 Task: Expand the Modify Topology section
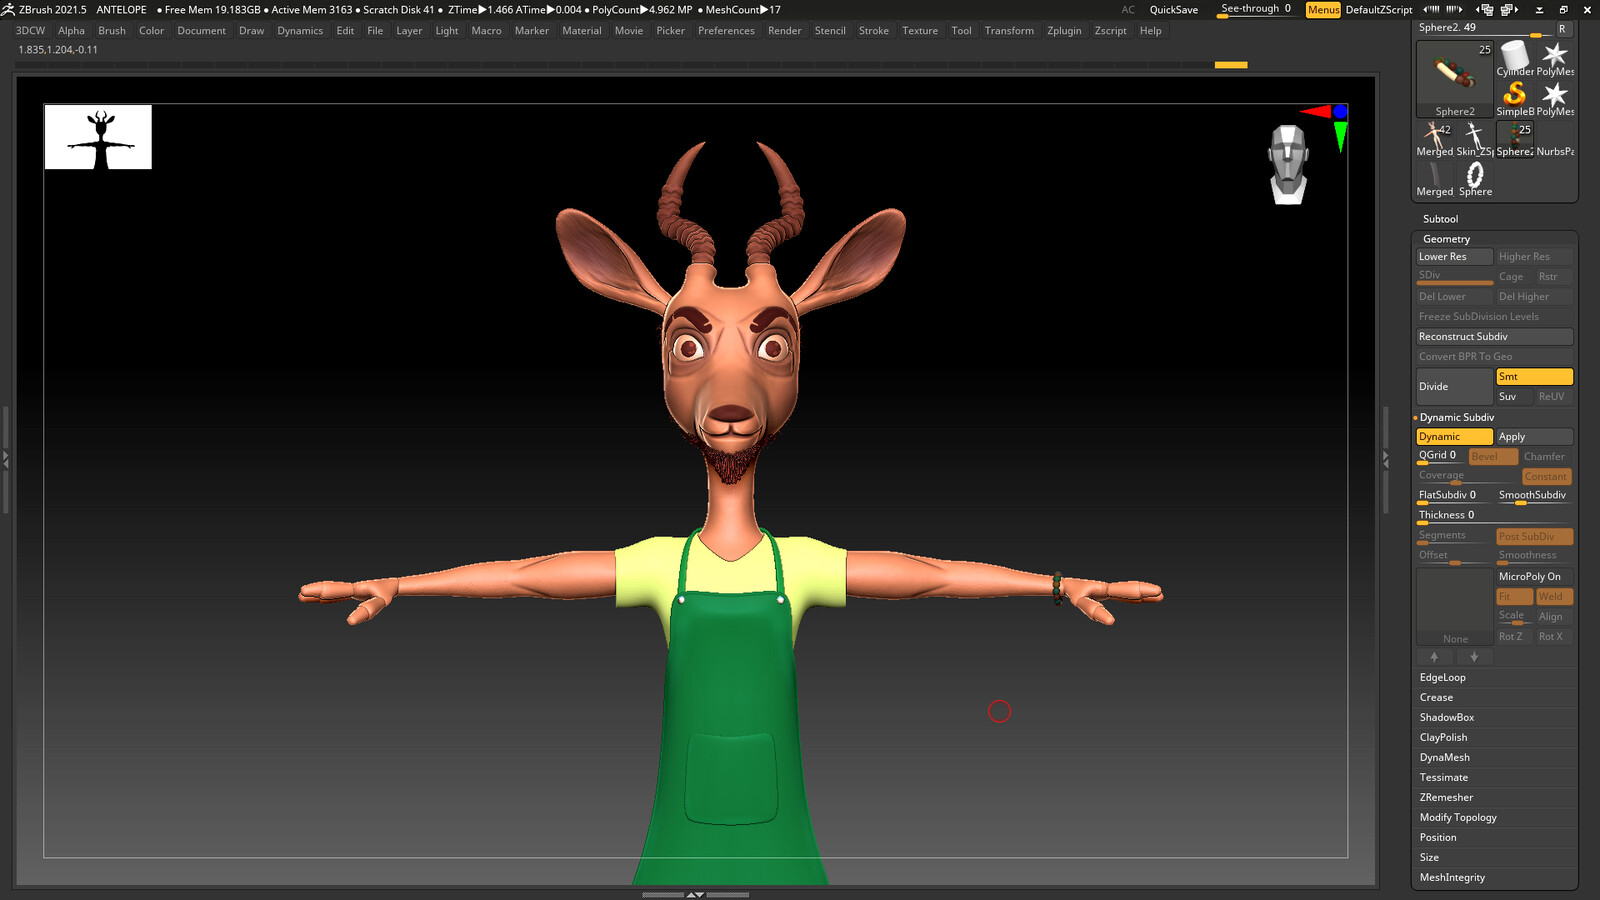tap(1458, 817)
